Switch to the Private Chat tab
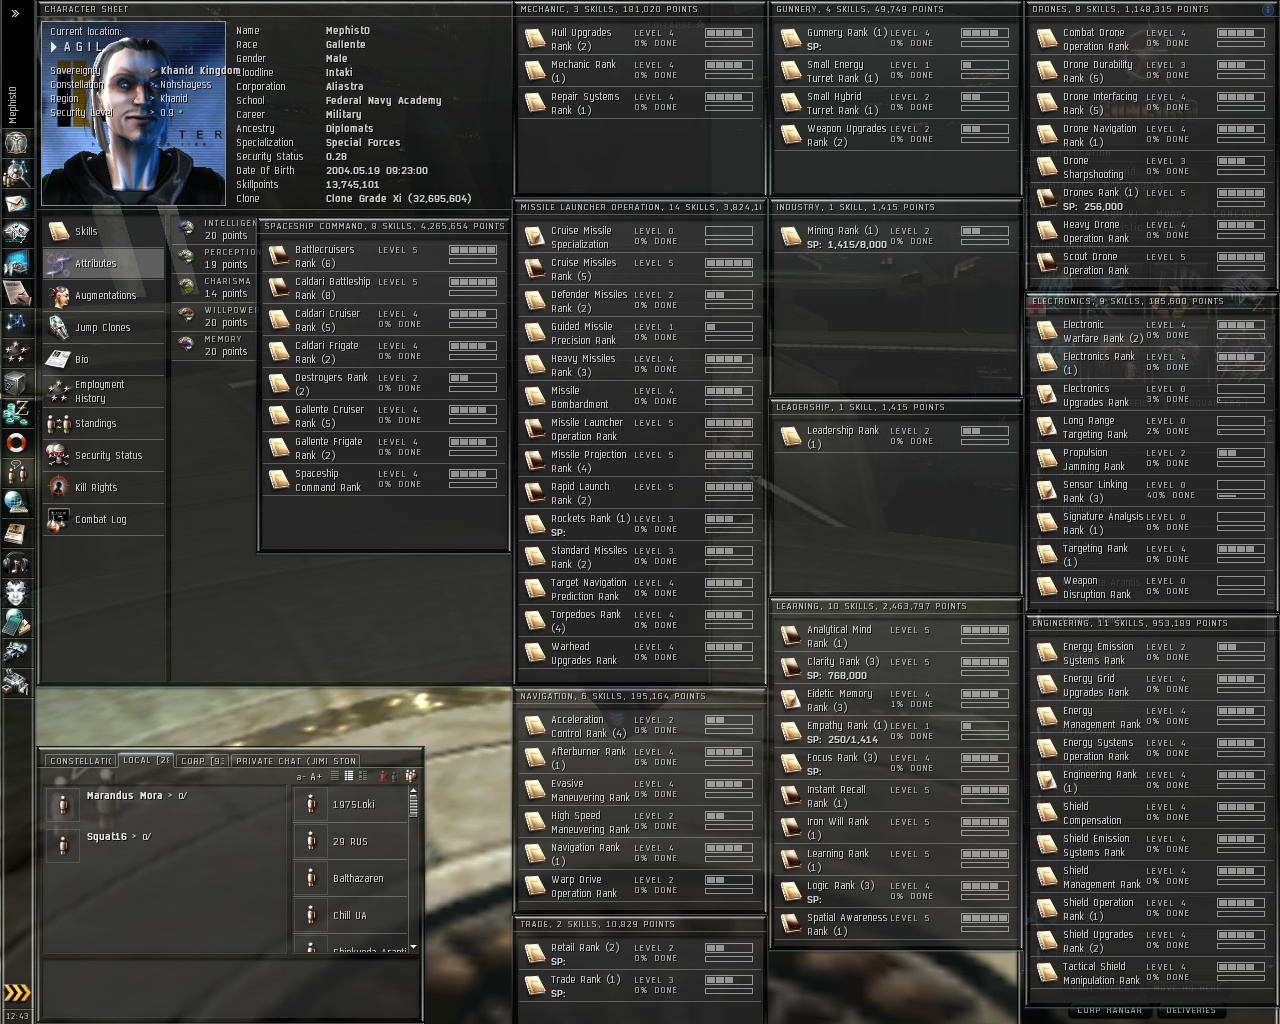The width and height of the screenshot is (1280, 1024). click(x=296, y=761)
